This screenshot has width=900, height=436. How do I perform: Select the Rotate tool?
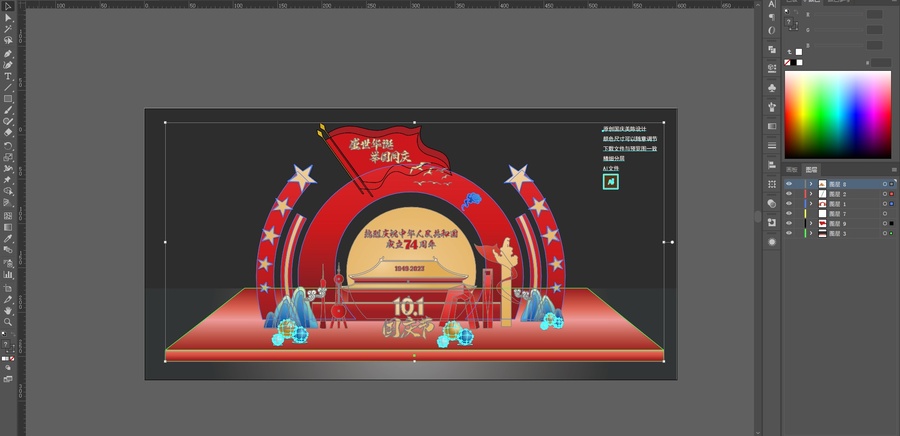click(x=8, y=146)
